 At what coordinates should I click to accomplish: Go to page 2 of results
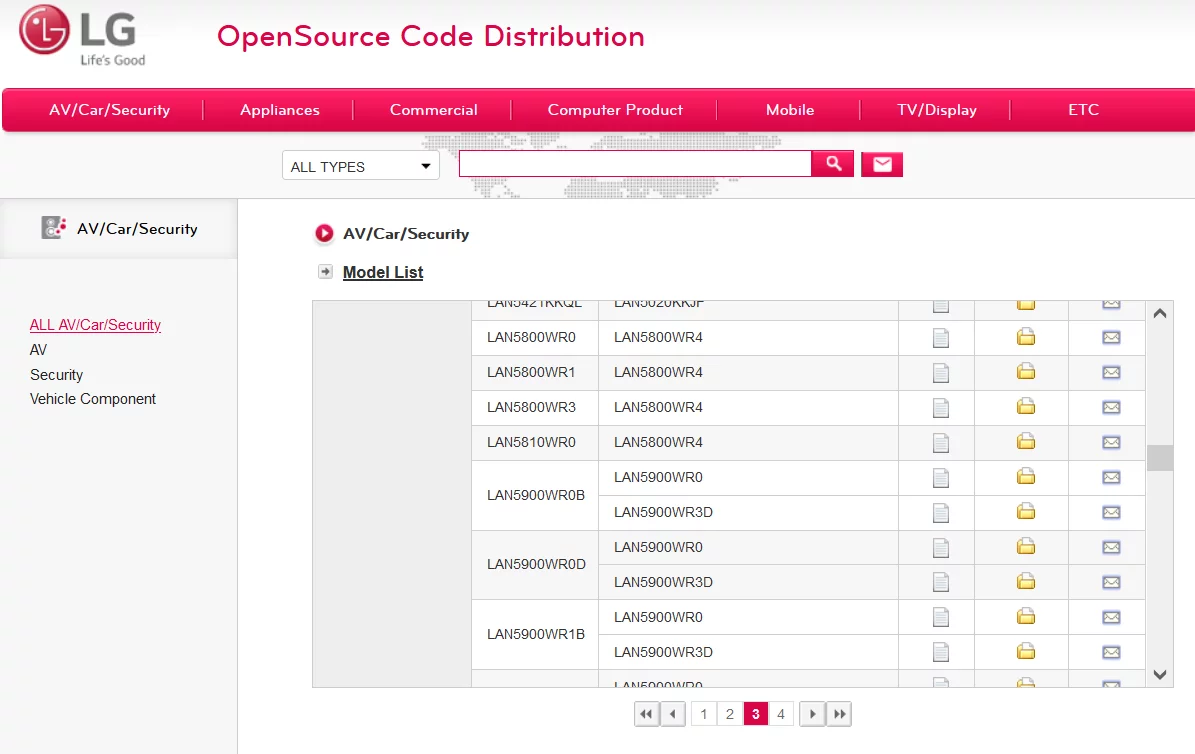click(x=729, y=714)
